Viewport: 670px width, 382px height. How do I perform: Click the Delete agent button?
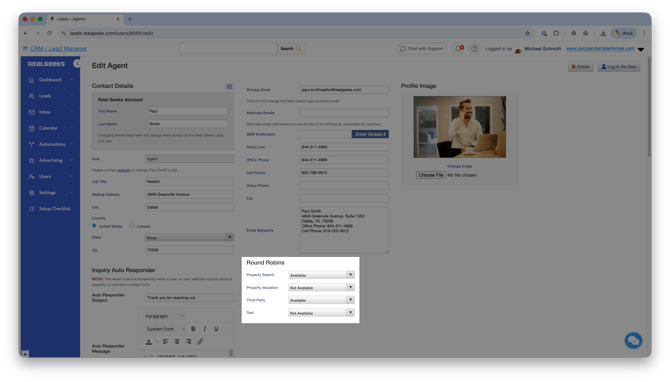click(x=580, y=67)
